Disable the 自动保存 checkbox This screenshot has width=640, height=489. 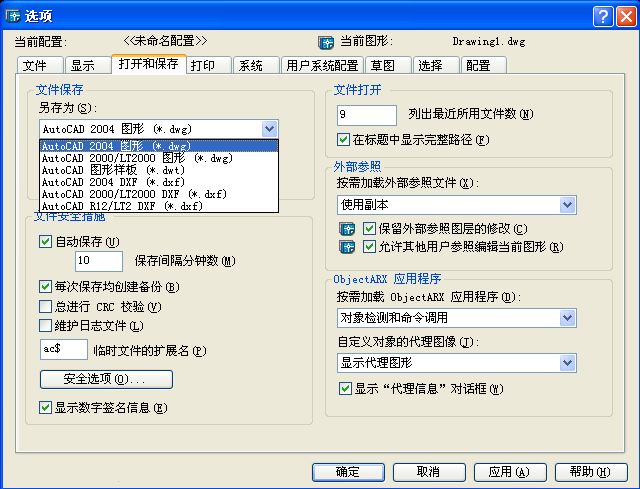[x=45, y=242]
